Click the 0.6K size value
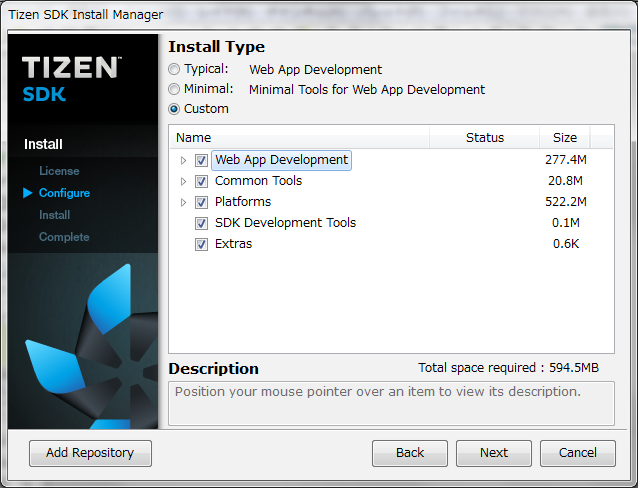Viewport: 638px width, 488px height. click(x=566, y=244)
